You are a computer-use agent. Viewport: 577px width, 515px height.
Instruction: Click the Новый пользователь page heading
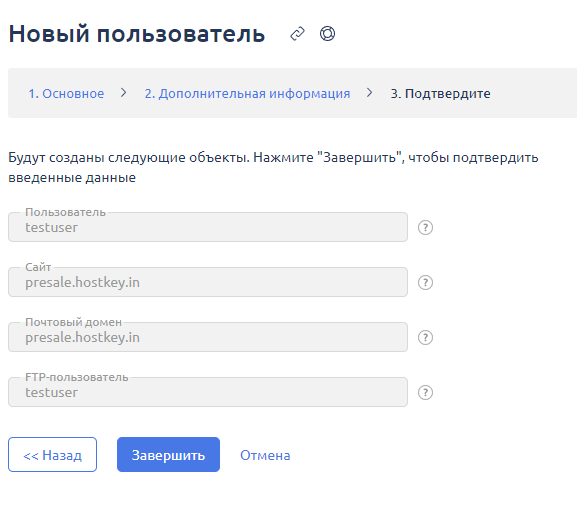click(x=137, y=34)
